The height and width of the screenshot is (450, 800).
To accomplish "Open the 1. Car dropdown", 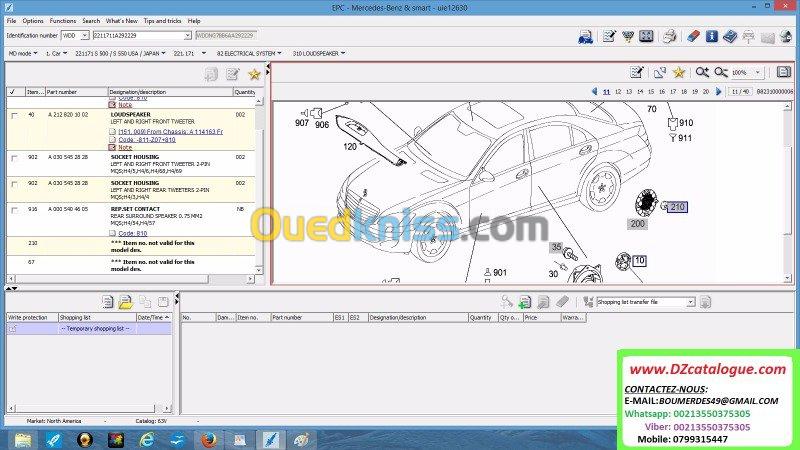I will pos(56,53).
